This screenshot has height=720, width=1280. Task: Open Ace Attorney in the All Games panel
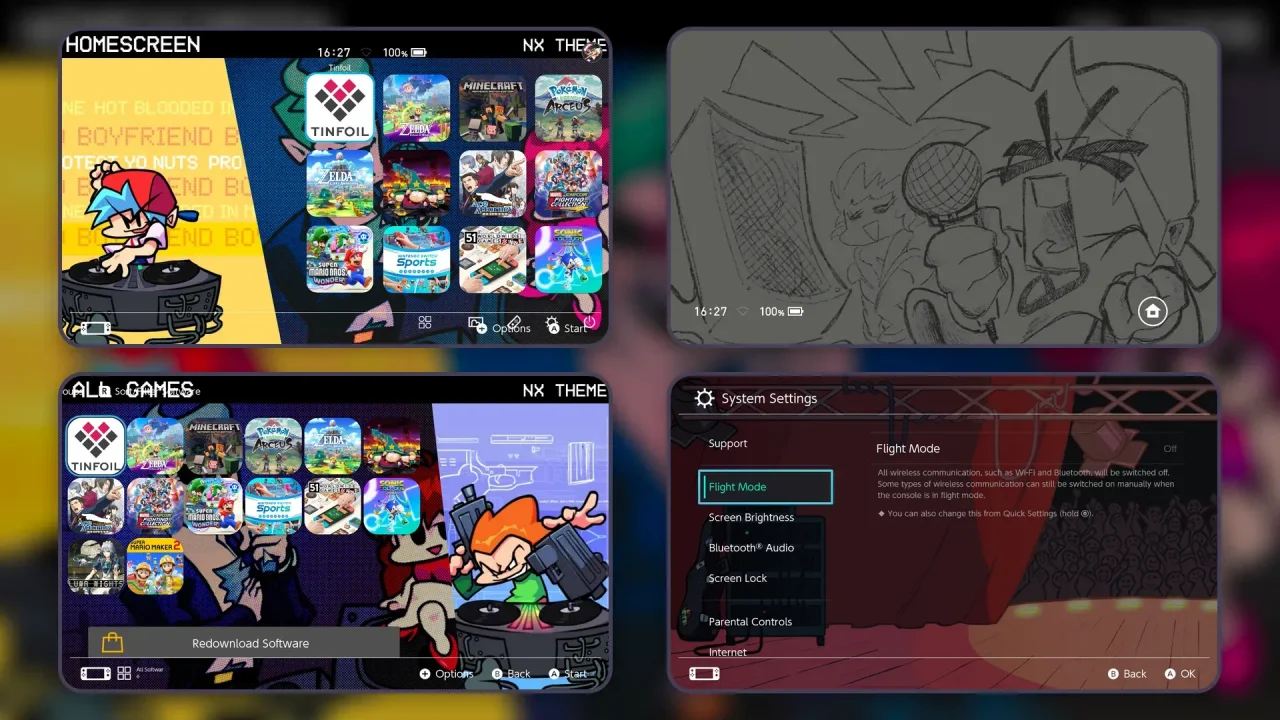(x=96, y=506)
